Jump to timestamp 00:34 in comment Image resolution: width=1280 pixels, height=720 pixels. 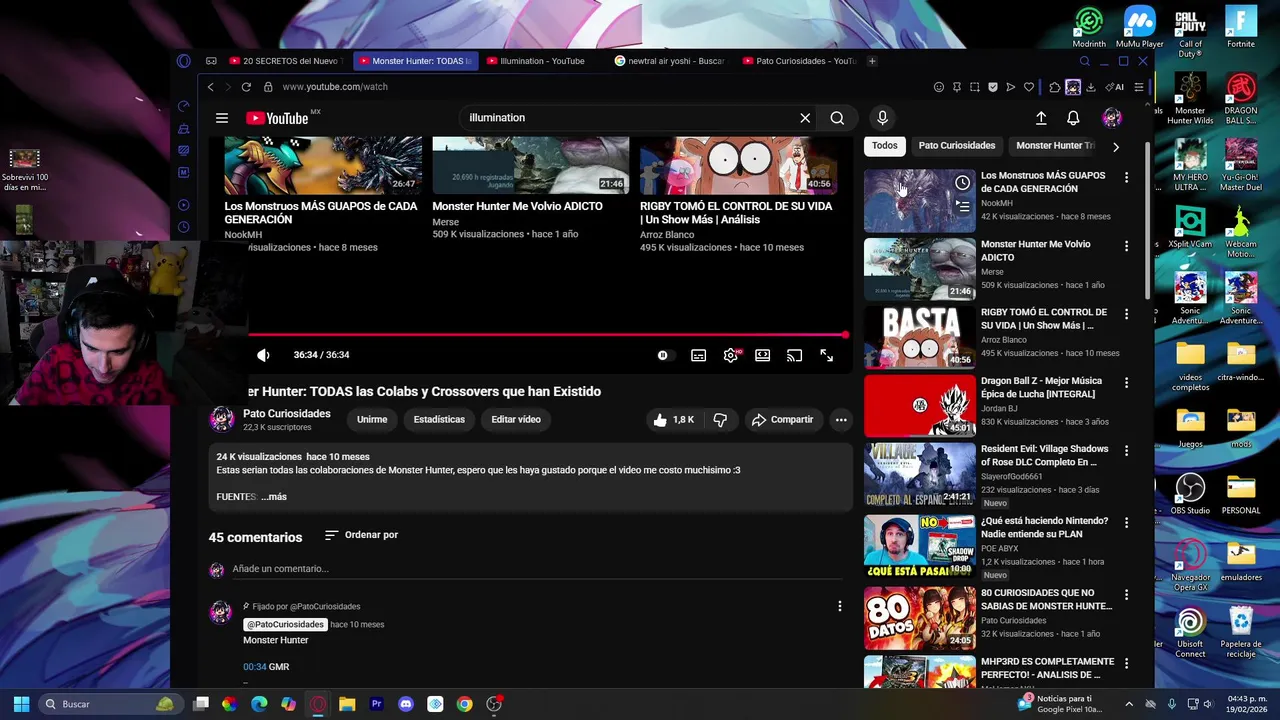click(254, 667)
